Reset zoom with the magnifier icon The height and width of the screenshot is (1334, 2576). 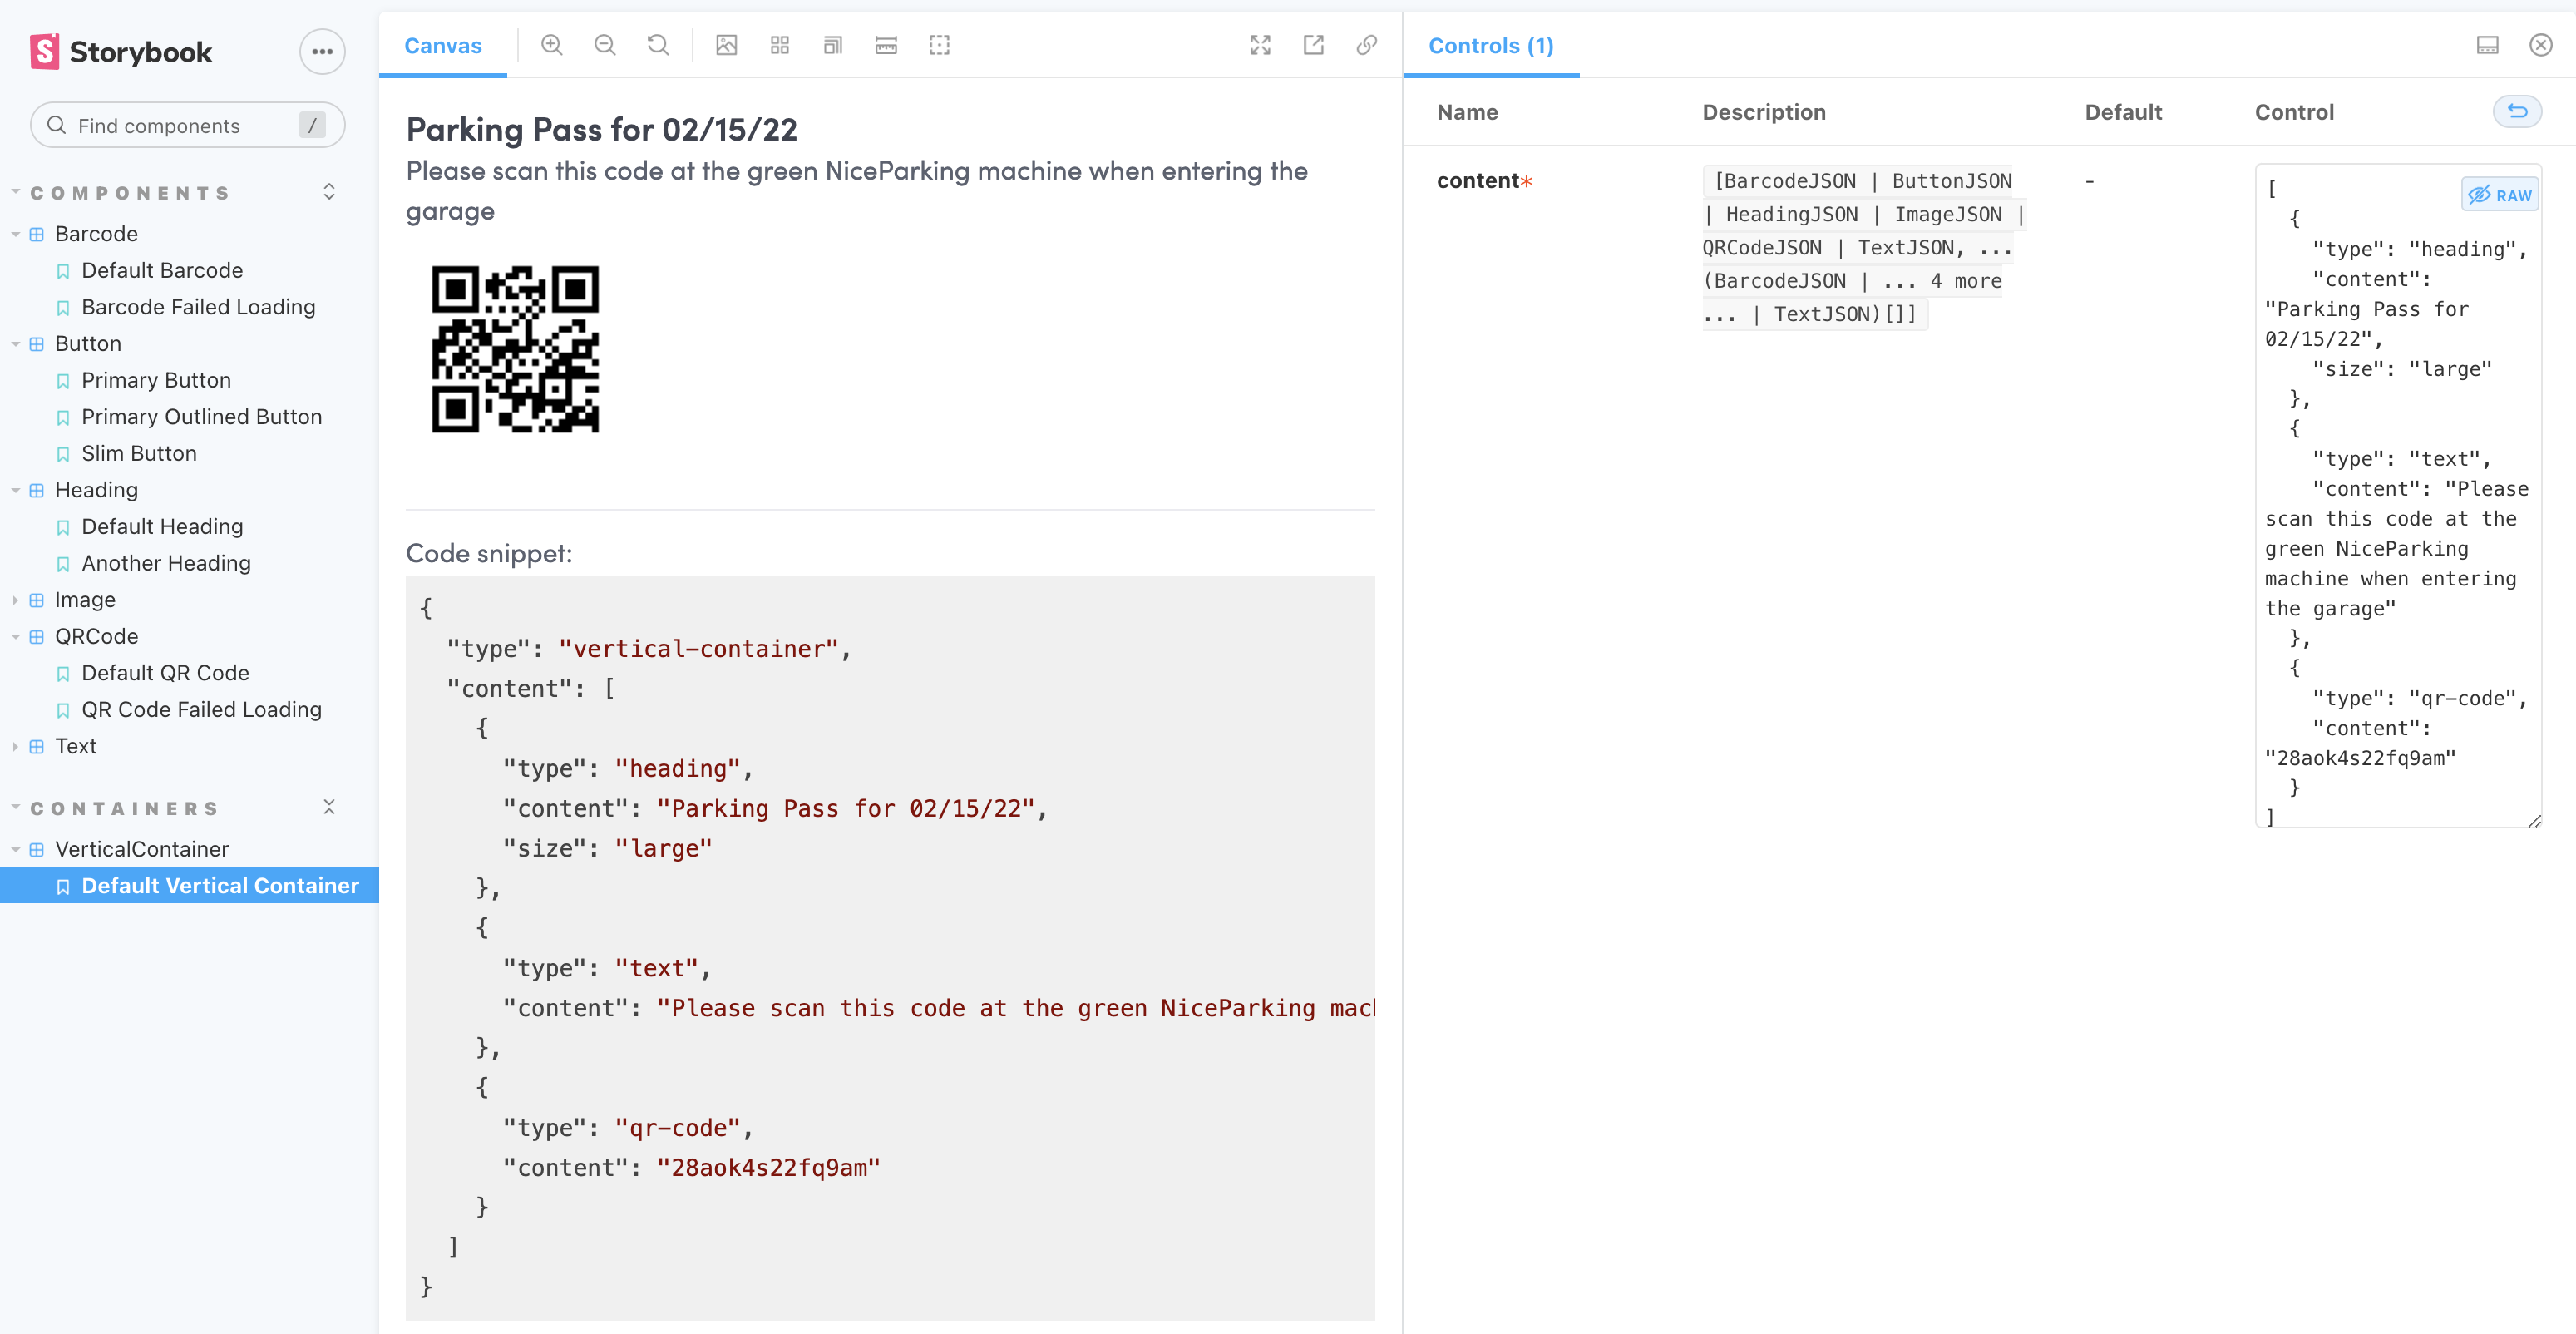pyautogui.click(x=658, y=45)
